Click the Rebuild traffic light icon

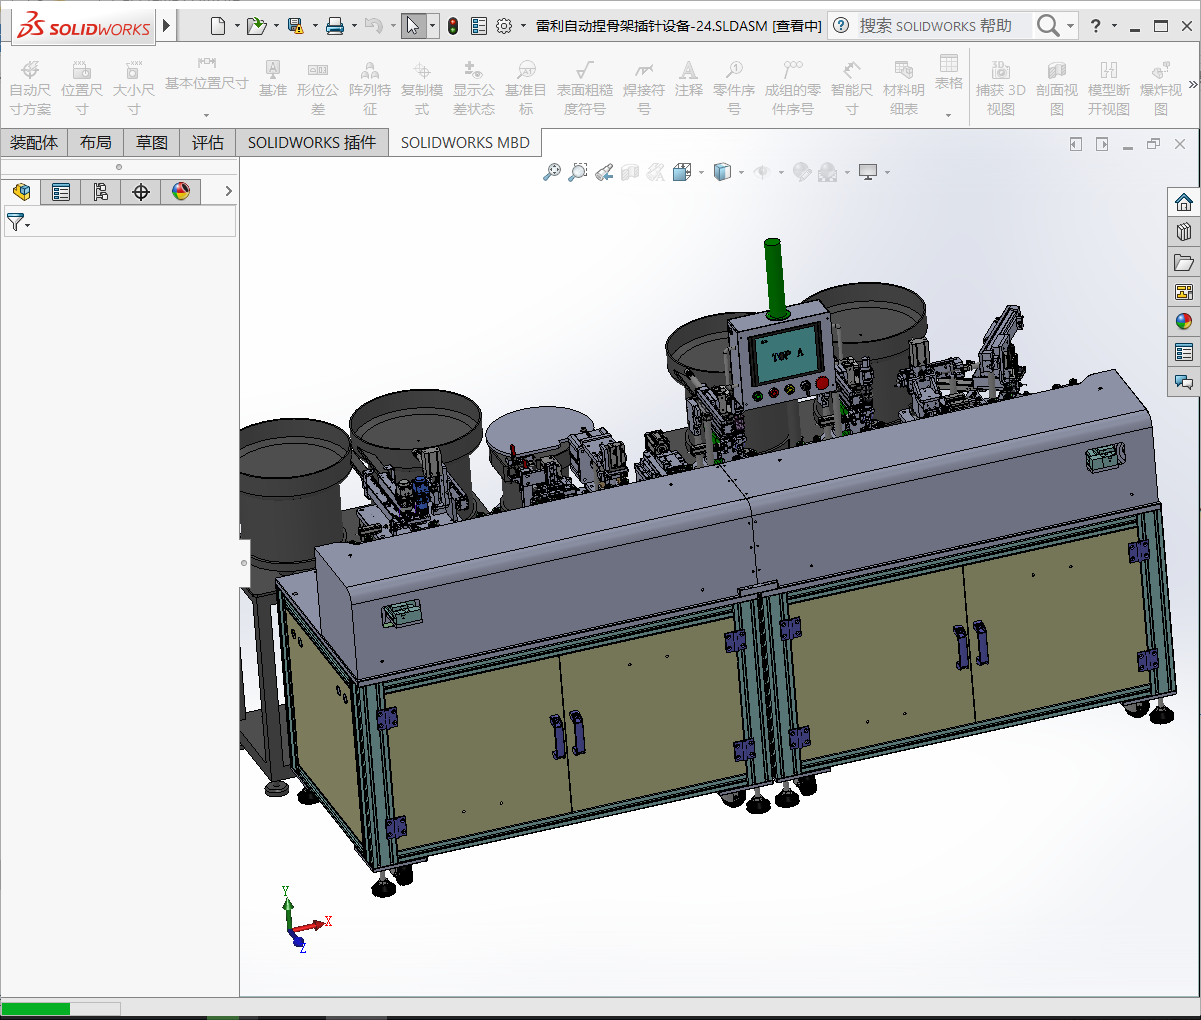(453, 26)
